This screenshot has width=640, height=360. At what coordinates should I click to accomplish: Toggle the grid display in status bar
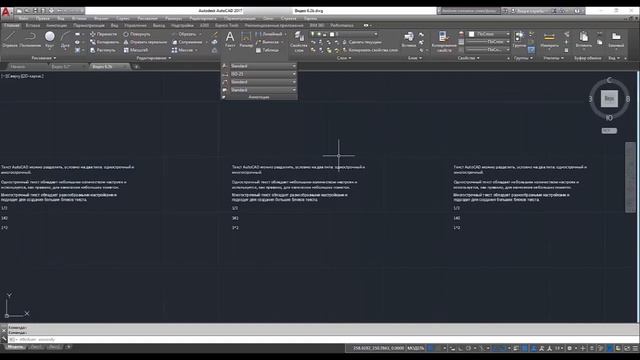(431, 348)
